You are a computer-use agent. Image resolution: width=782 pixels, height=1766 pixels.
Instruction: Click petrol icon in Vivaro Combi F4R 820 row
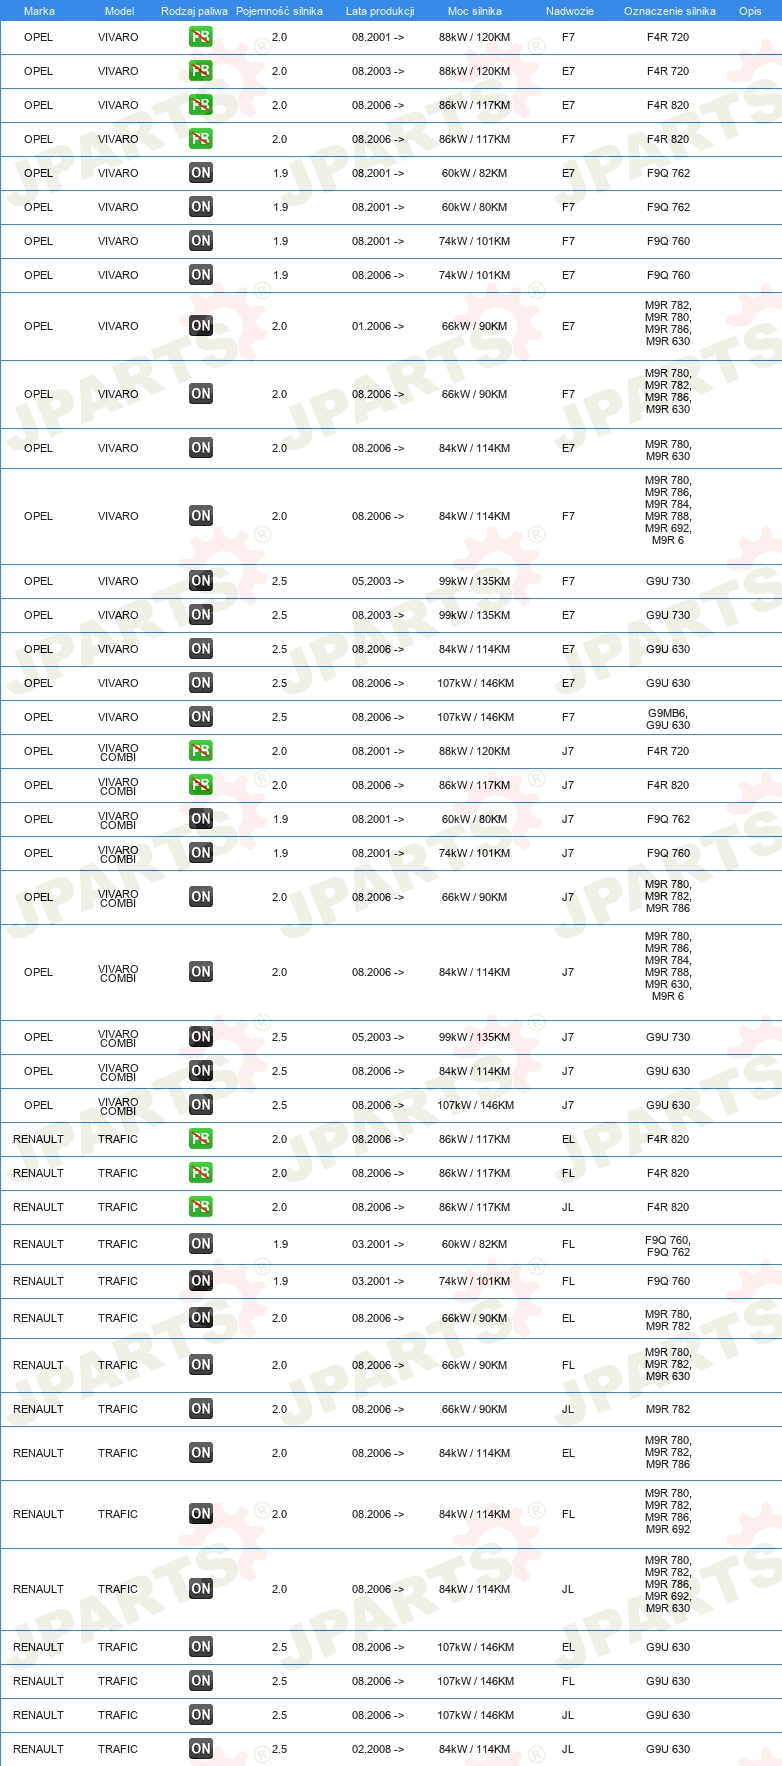(x=201, y=785)
